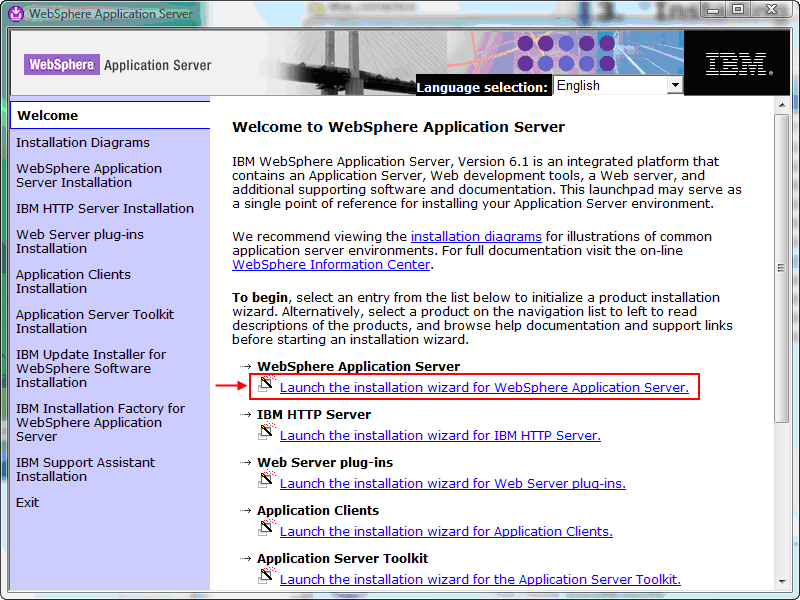Click the scrollbar down arrow
The height and width of the screenshot is (600, 800).
pyautogui.click(x=782, y=582)
